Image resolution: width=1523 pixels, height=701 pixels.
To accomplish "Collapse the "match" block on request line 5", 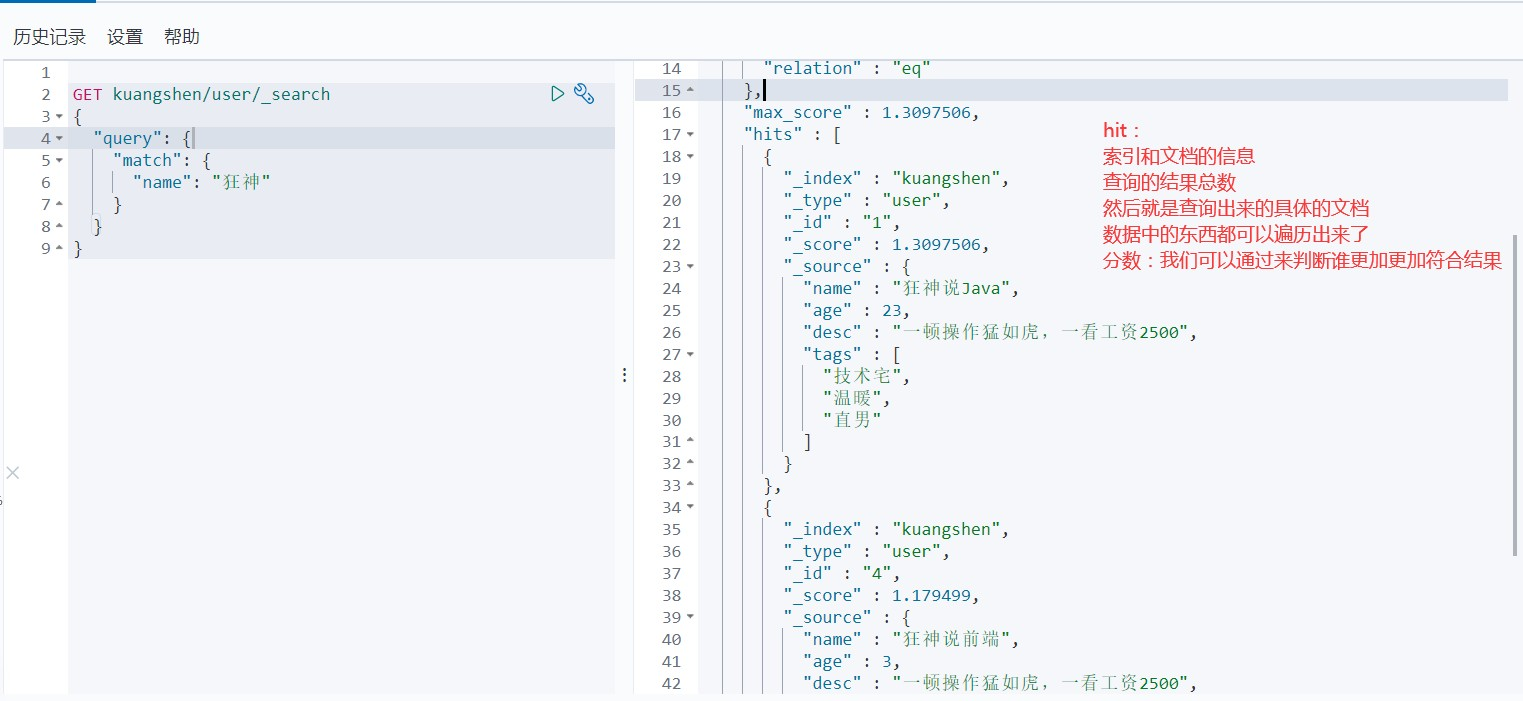I will [x=59, y=160].
